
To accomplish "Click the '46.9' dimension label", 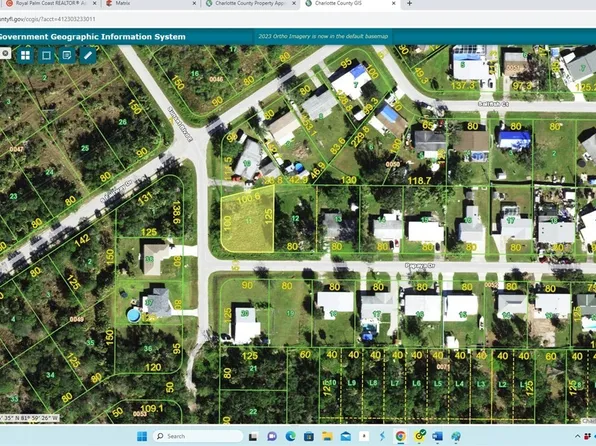I will pyautogui.click(x=319, y=170).
